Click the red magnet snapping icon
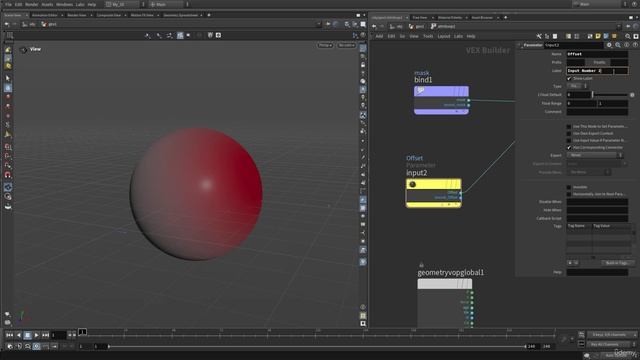This screenshot has height=360, width=640. tap(8, 175)
